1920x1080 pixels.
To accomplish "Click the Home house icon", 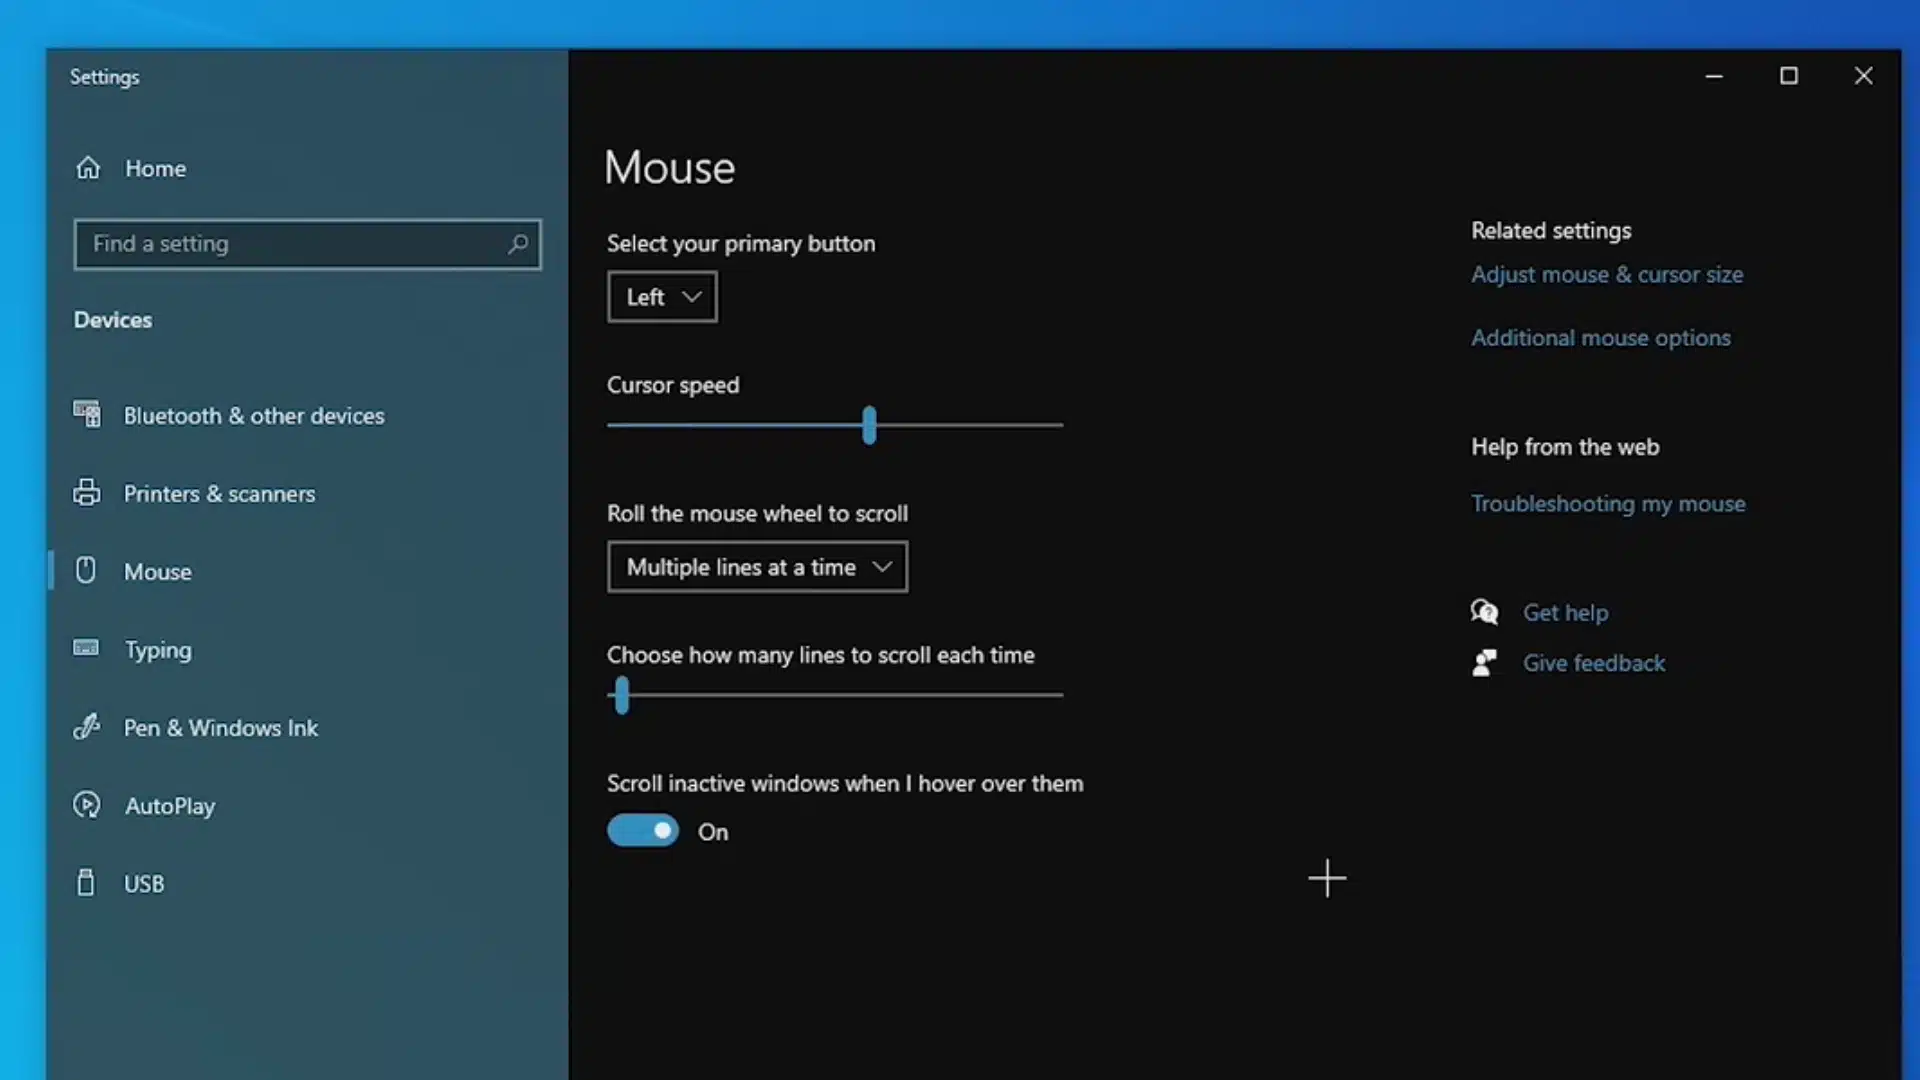I will pyautogui.click(x=88, y=168).
